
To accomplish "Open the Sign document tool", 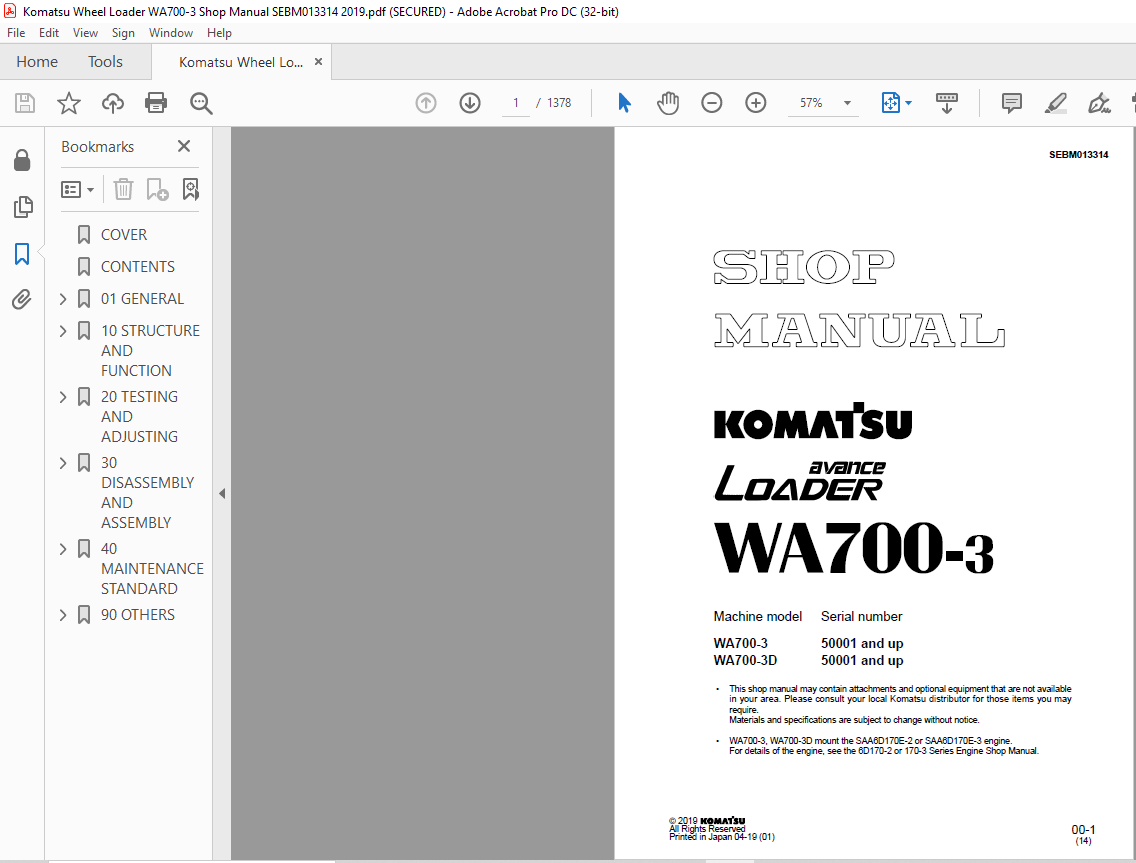I will pos(1099,103).
